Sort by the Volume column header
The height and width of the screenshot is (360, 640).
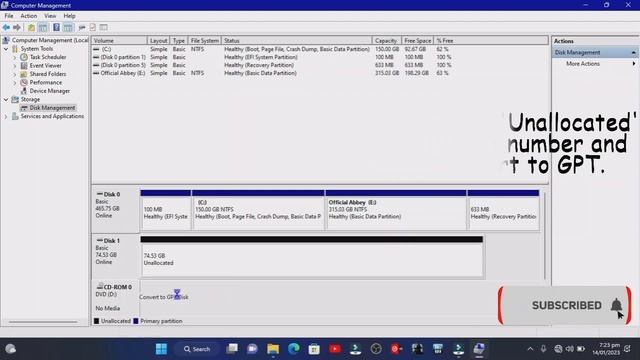tap(119, 41)
